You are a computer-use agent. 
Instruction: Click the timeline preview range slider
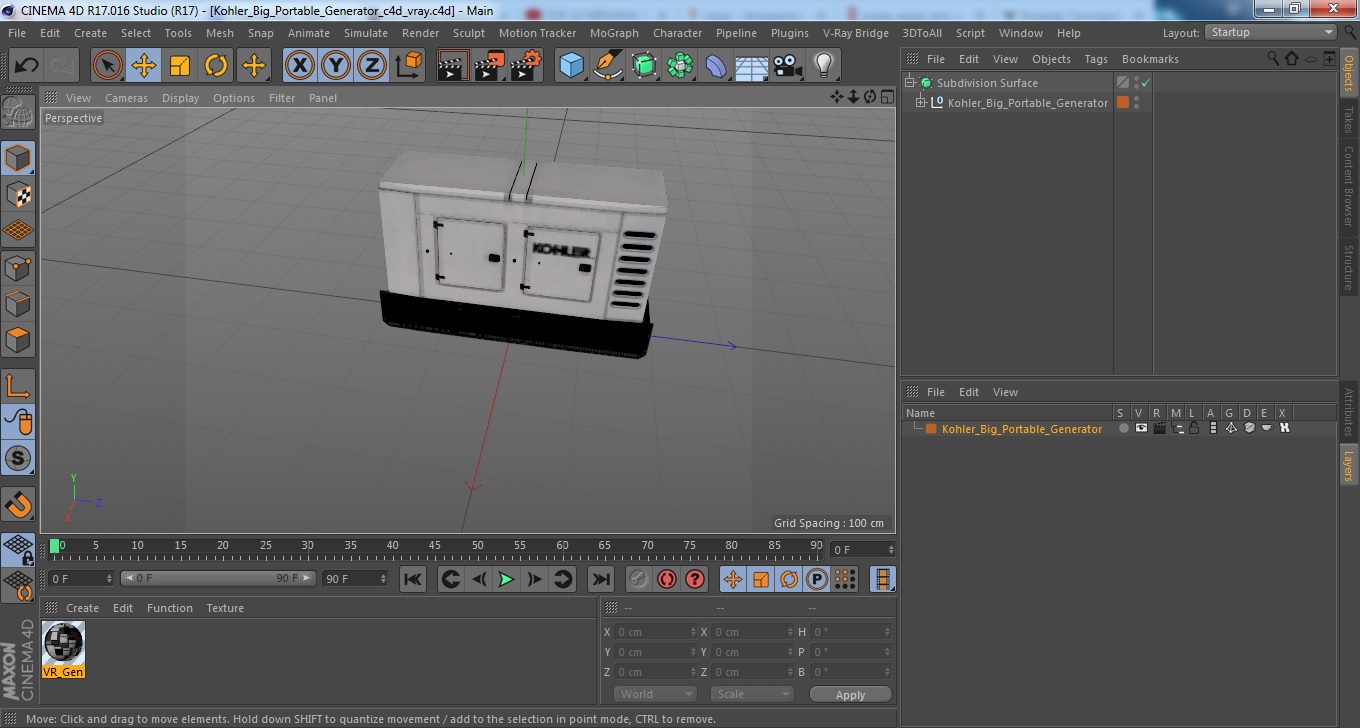(x=218, y=578)
